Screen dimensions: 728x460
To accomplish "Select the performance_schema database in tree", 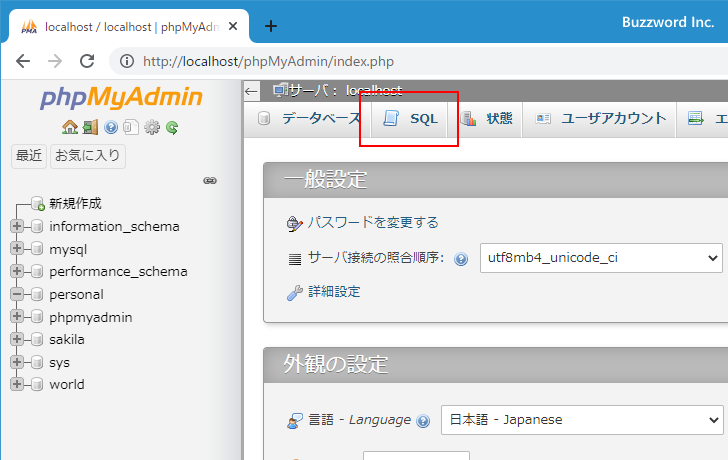I will 118,272.
